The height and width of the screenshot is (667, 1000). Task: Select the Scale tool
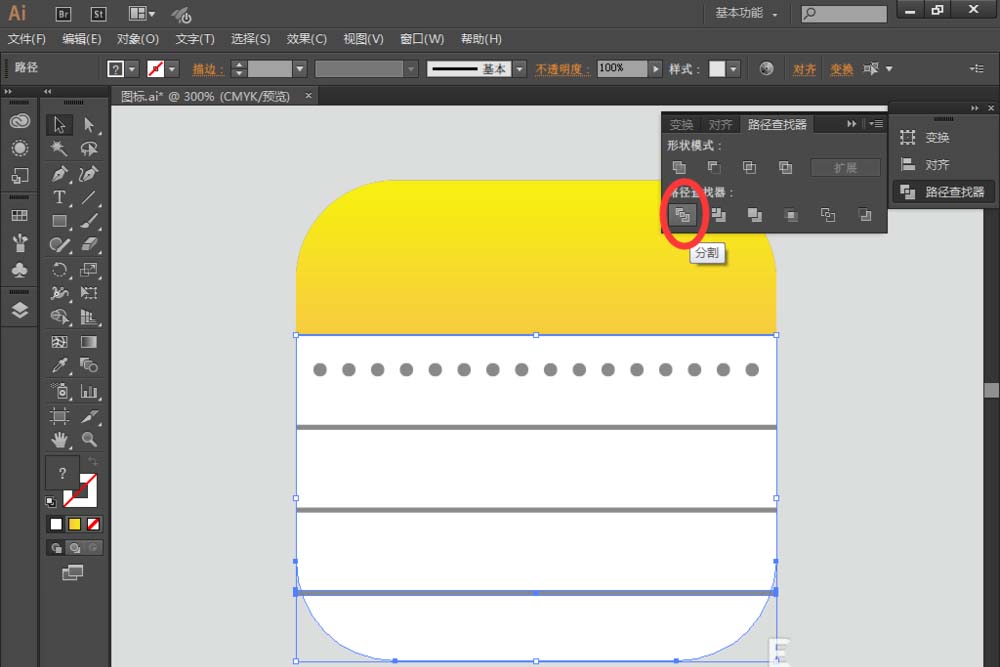(x=89, y=270)
